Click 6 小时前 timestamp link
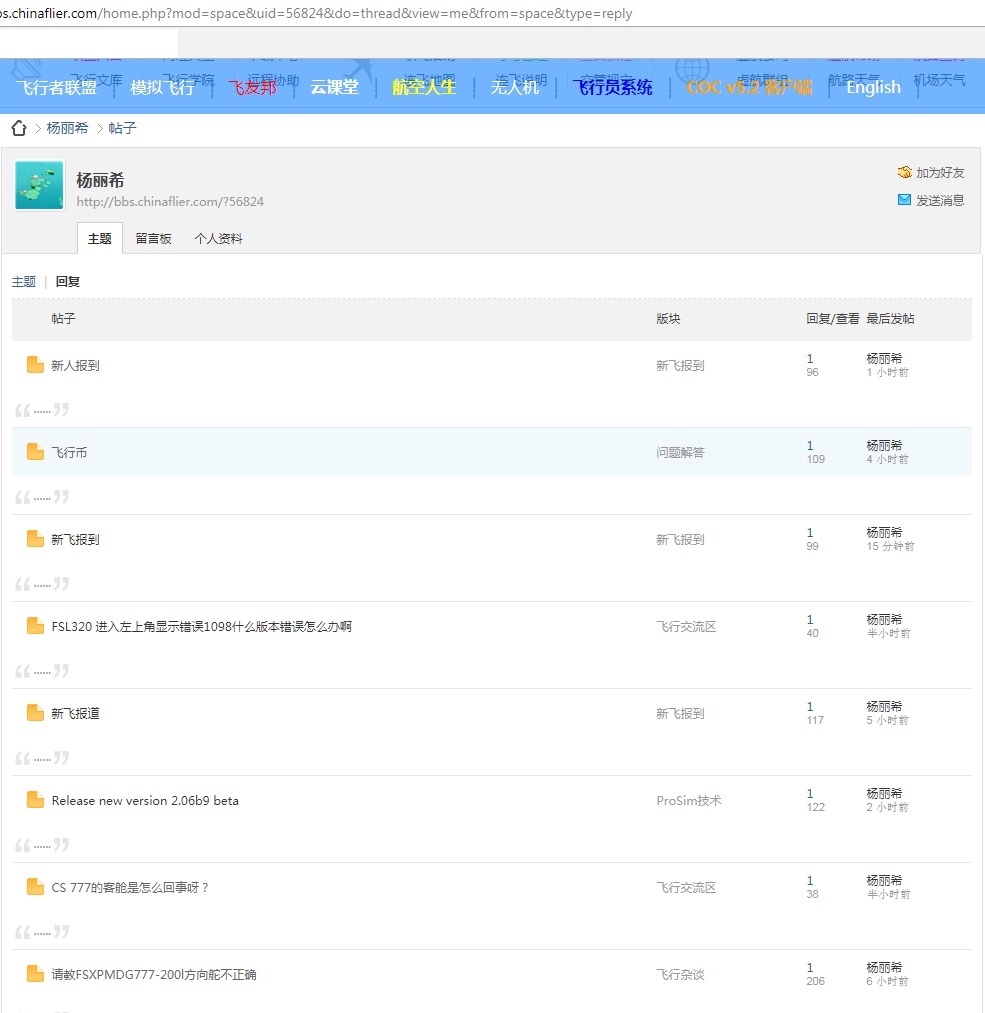Screen dimensions: 985x1013 887,981
